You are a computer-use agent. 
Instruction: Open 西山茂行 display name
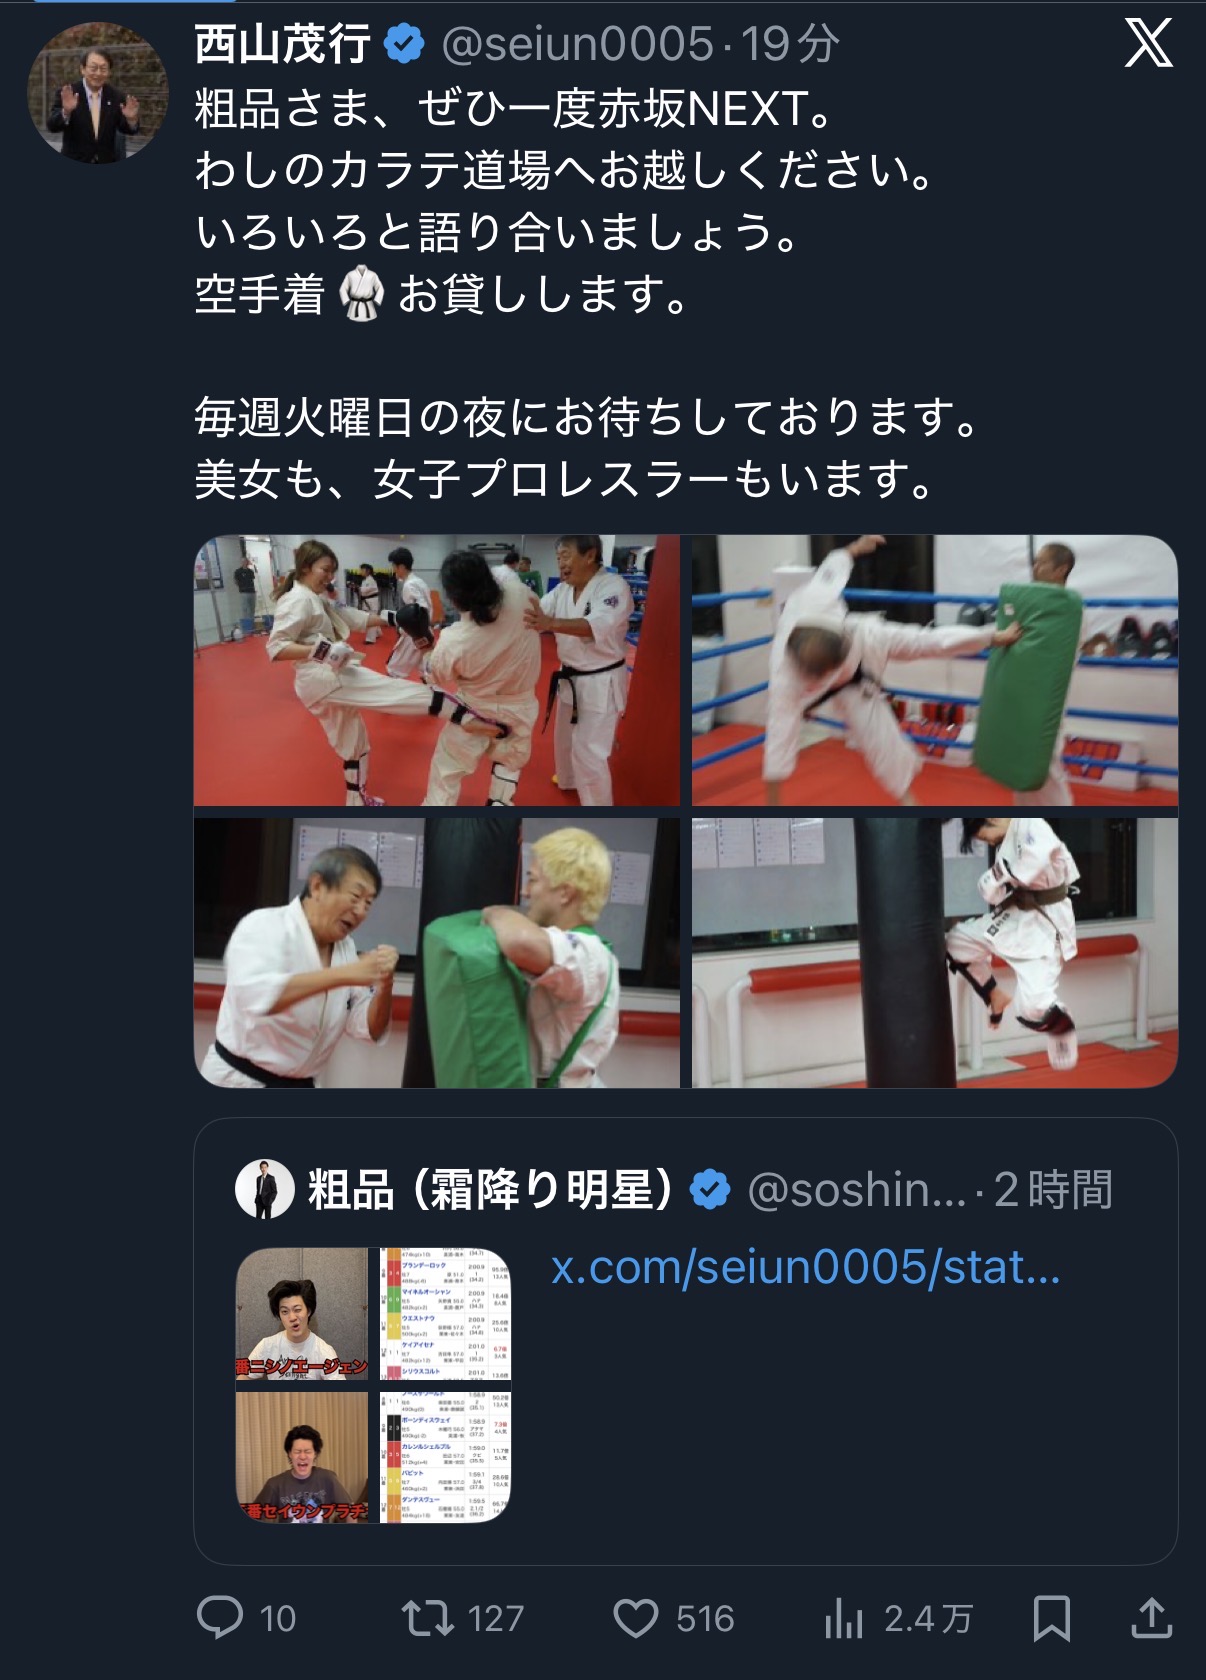click(282, 45)
